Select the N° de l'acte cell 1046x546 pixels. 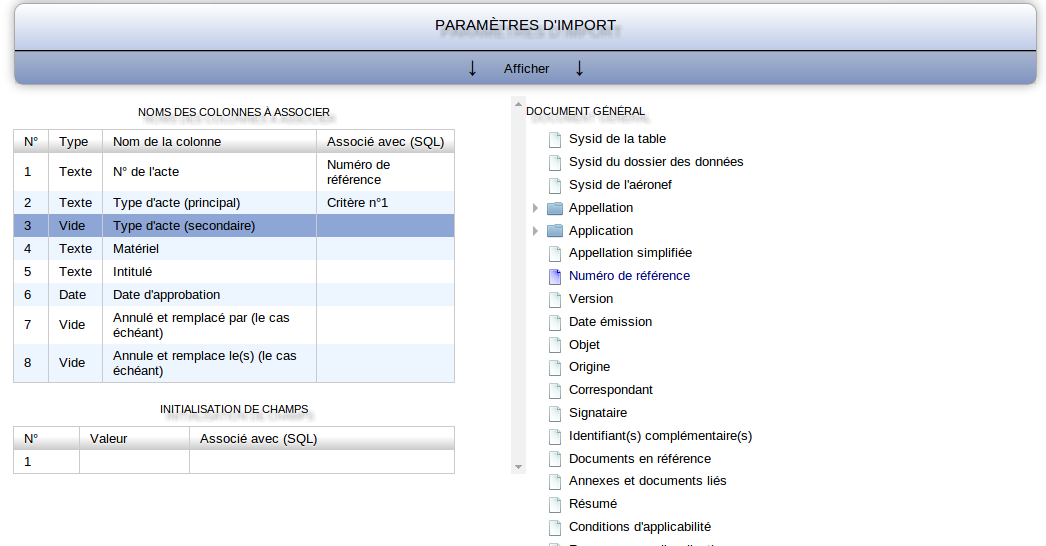tap(209, 172)
